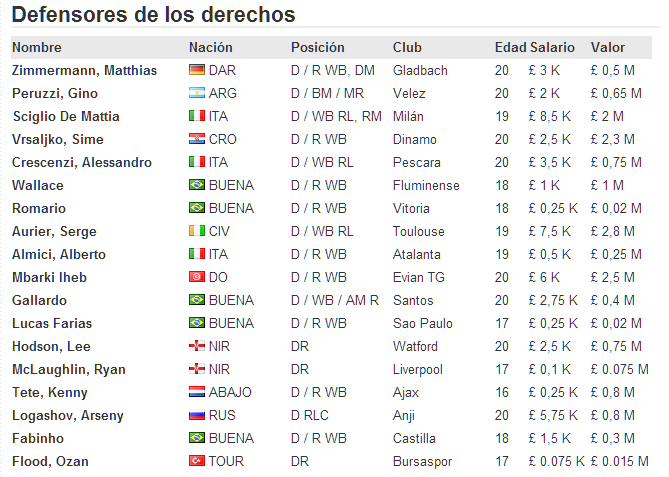The height and width of the screenshot is (477, 669).
Task: Open player Zimmermann, Matthias
Action: (84, 70)
